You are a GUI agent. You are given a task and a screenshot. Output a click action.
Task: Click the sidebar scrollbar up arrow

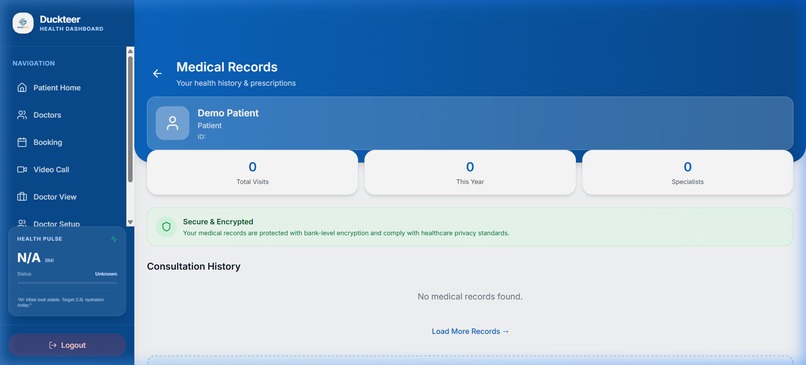point(130,51)
